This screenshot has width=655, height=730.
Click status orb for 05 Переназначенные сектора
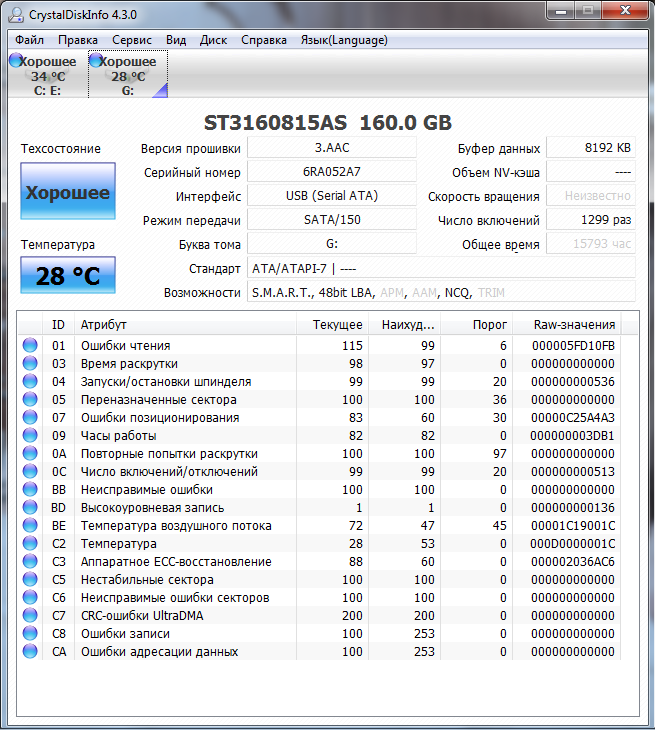pos(30,399)
